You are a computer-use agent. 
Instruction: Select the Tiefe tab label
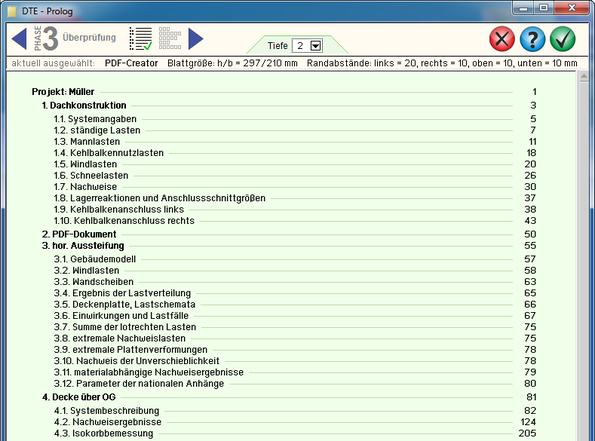point(278,46)
